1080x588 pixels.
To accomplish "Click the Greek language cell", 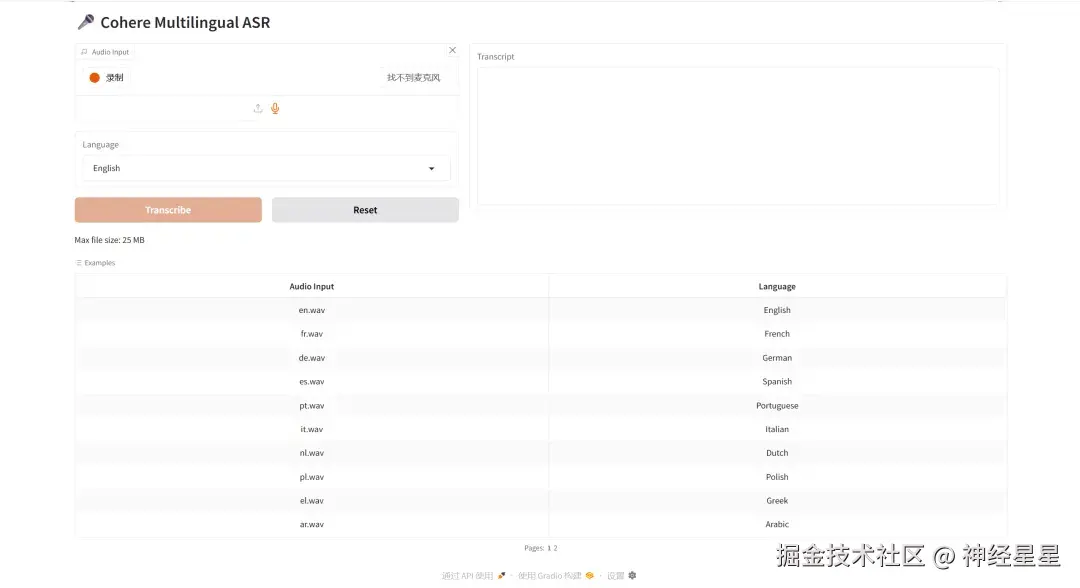I will click(777, 501).
